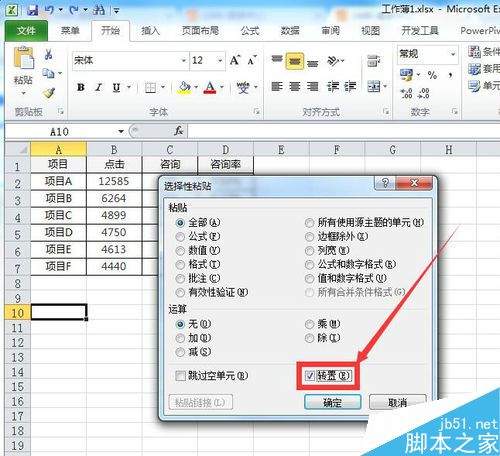Click the Decrease Indent icon
Viewport: 500px width, 456px height.
pos(333,87)
